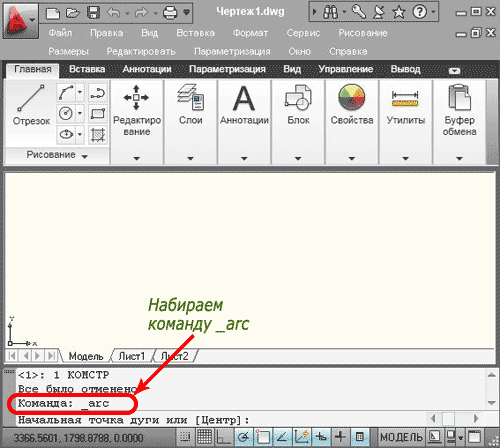500x448 pixels.
Task: Expand the polyline tool dropdown arrow
Action: tap(80, 92)
